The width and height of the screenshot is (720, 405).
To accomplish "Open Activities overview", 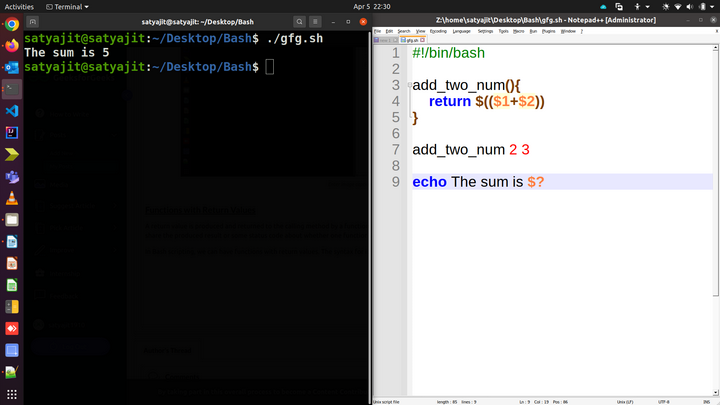I will pos(19,7).
